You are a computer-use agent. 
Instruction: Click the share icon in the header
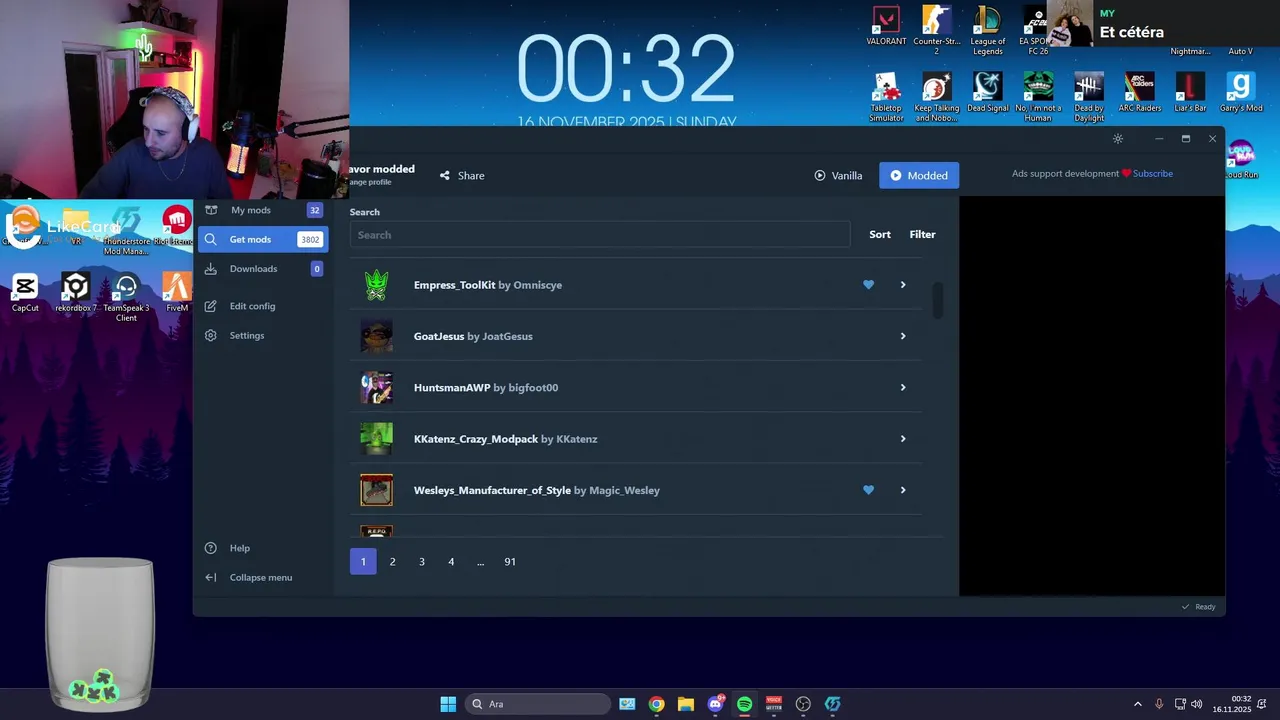[x=445, y=175]
